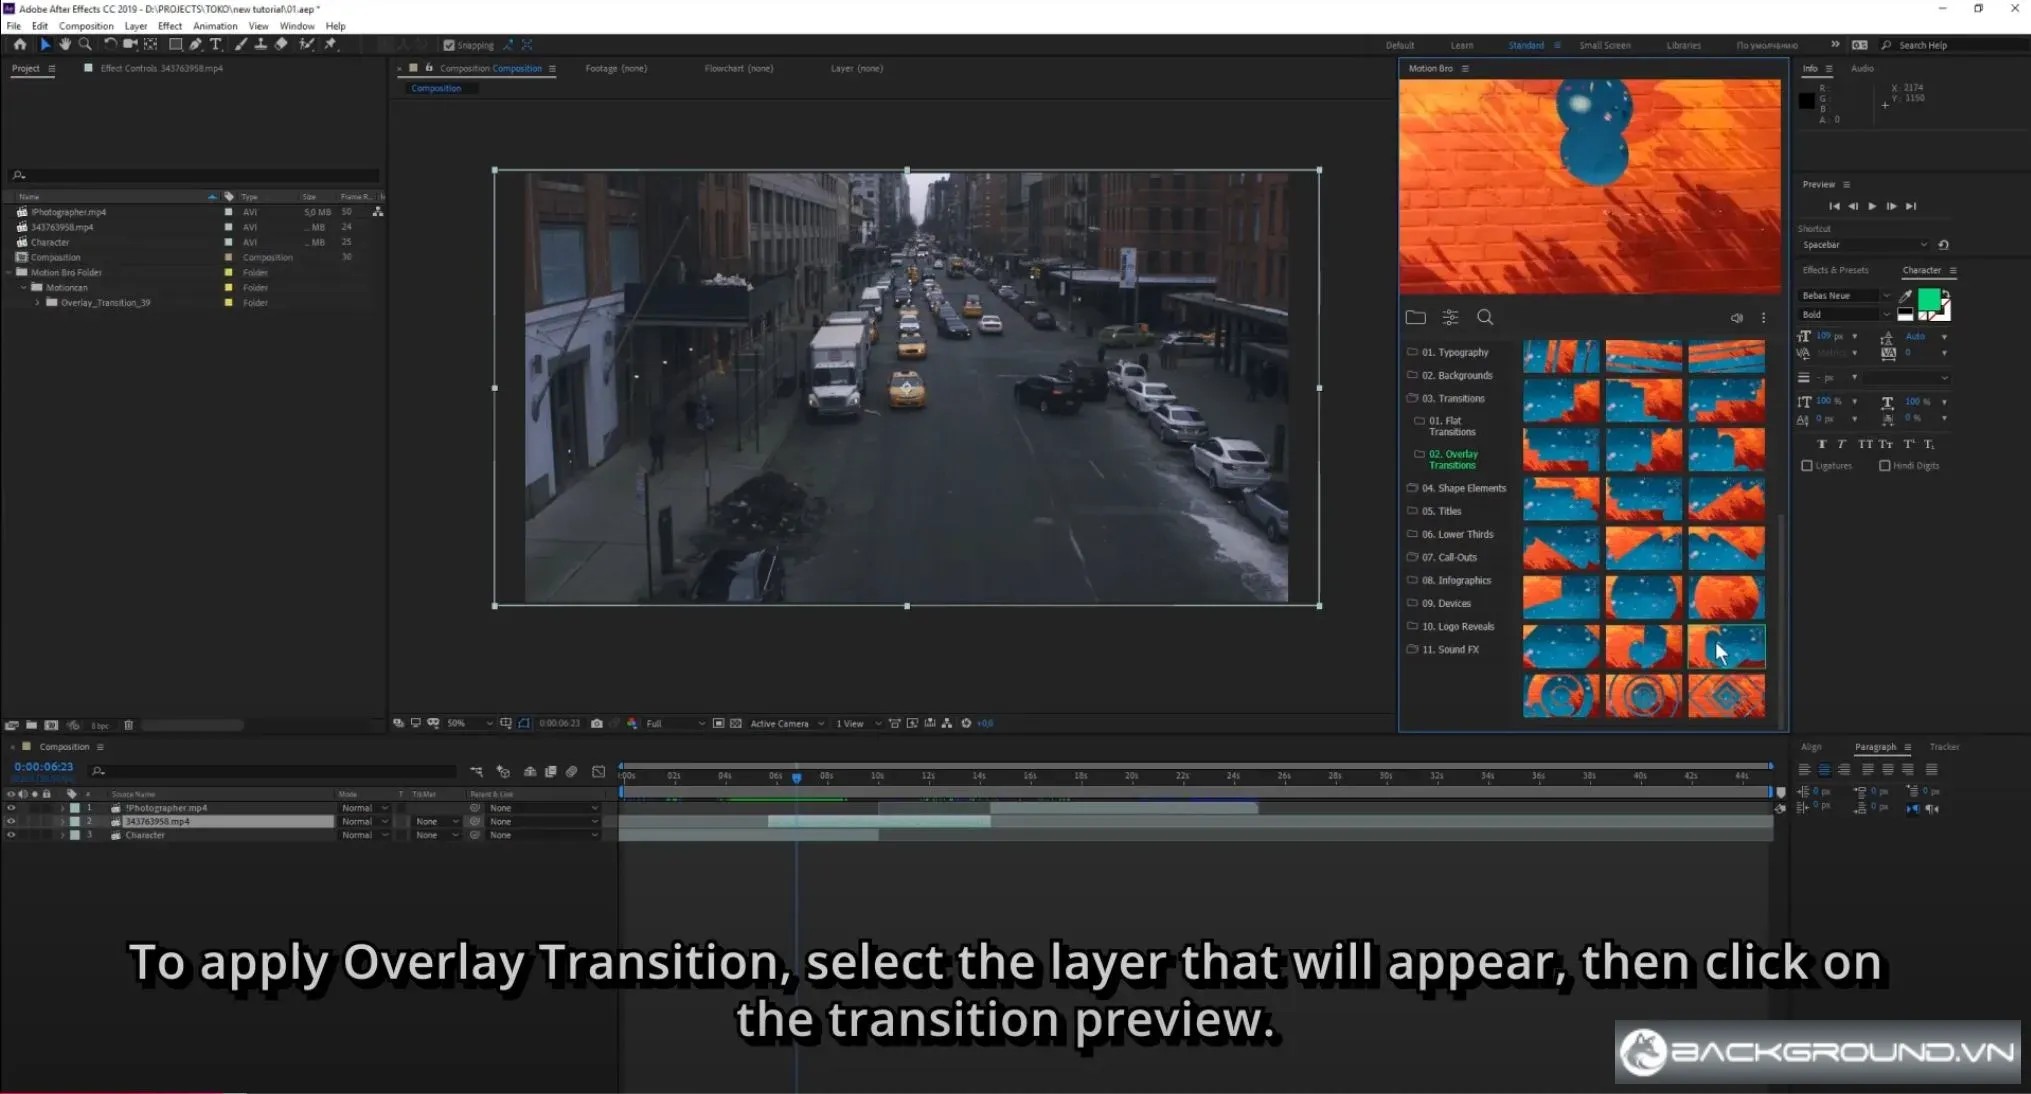This screenshot has width=2031, height=1094.
Task: Select the Pen tool
Action: [x=195, y=45]
